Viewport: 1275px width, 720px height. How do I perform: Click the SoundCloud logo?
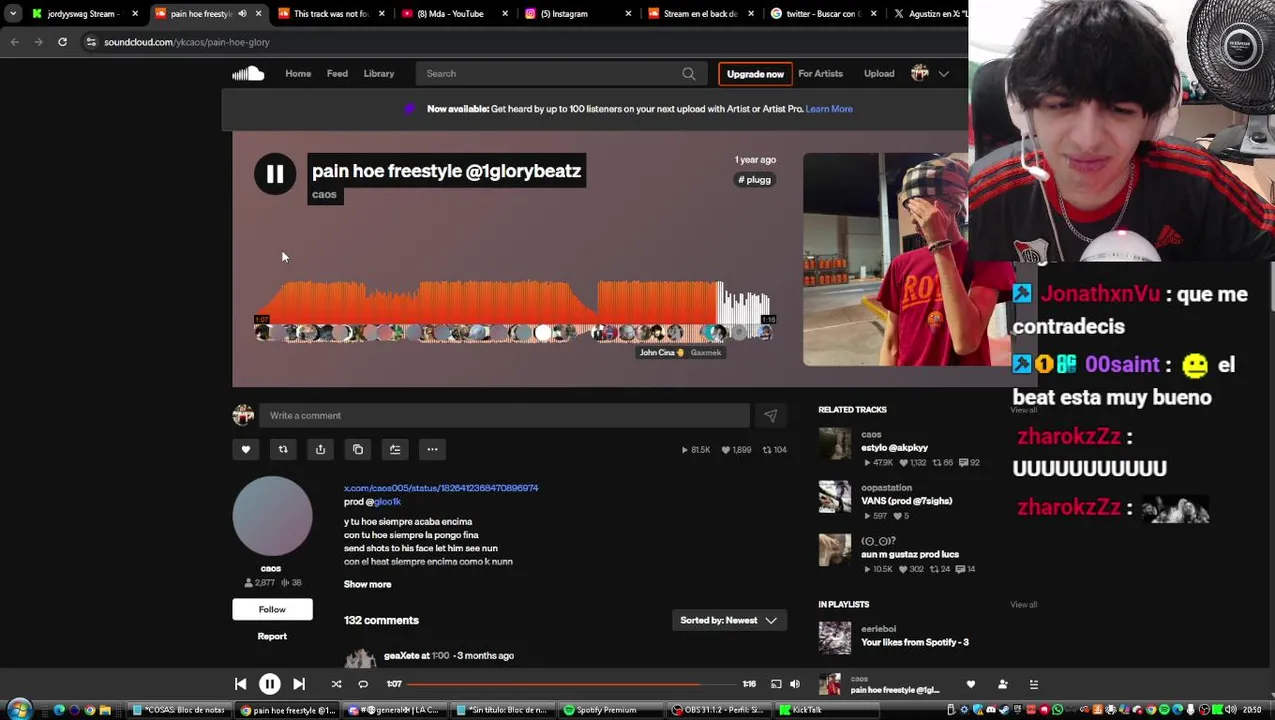pyautogui.click(x=248, y=73)
